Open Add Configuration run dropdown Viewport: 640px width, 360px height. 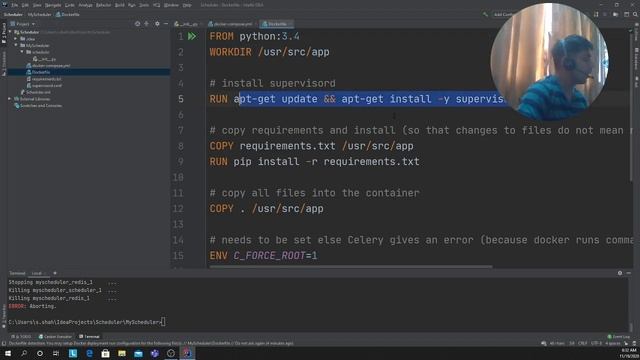click(503, 14)
